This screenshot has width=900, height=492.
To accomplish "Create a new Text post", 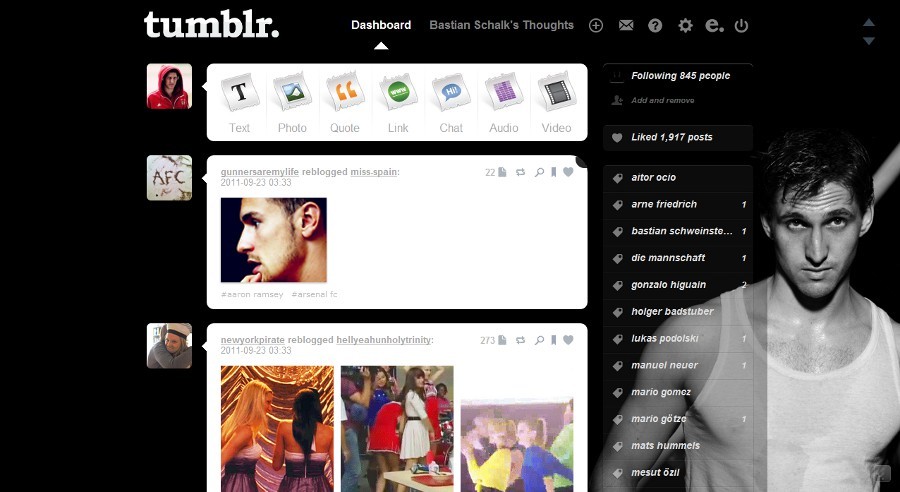I will click(239, 103).
